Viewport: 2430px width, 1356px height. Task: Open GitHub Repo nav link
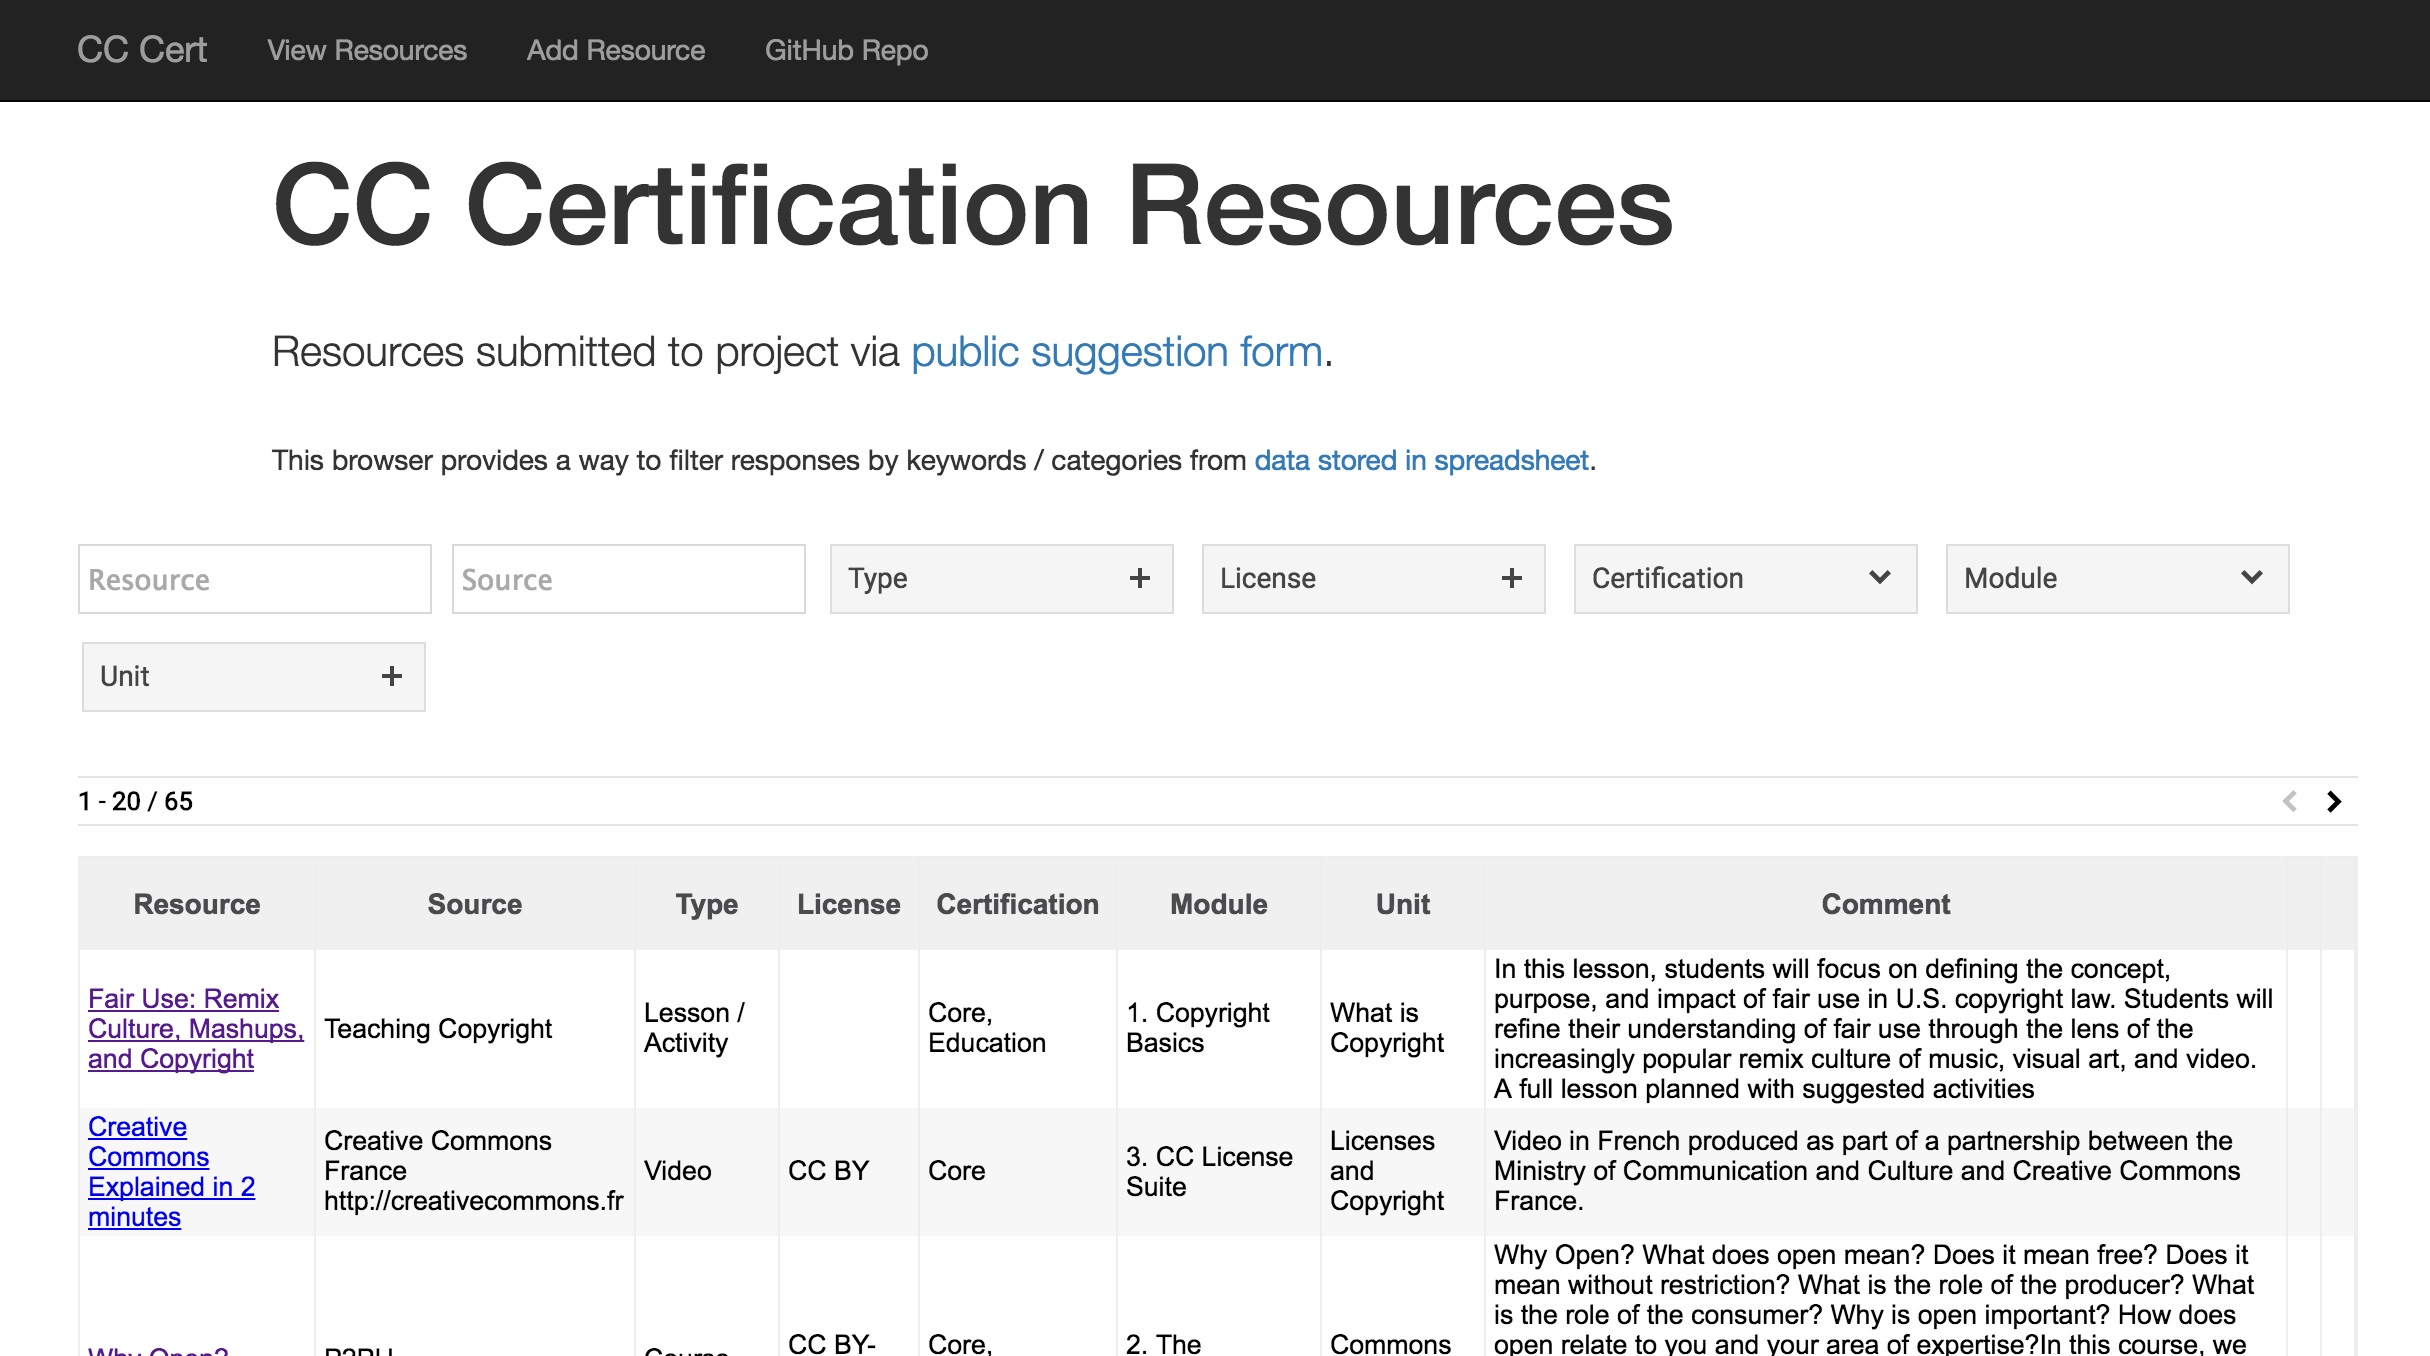pyautogui.click(x=846, y=50)
